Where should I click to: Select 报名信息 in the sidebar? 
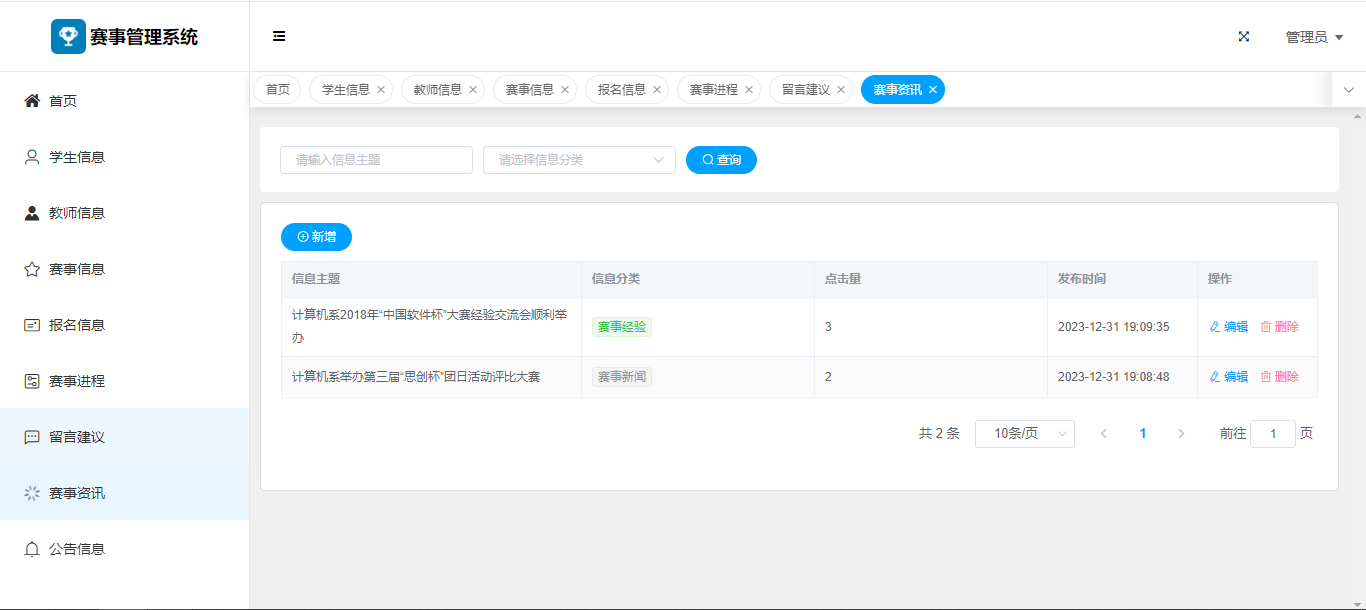[x=77, y=325]
